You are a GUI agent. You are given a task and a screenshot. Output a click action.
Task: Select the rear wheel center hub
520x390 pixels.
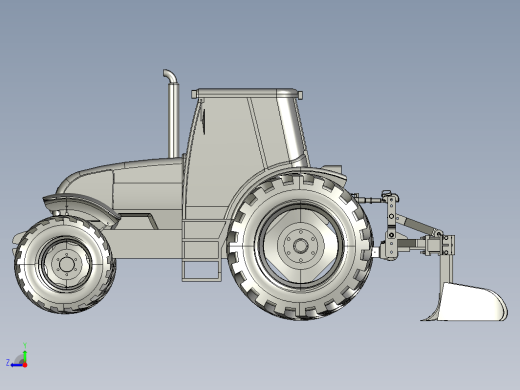(x=300, y=246)
